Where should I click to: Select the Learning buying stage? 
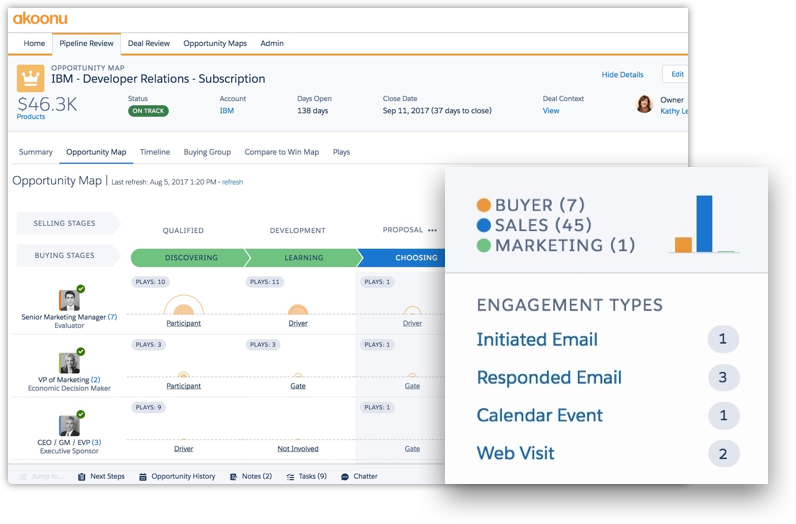304,258
